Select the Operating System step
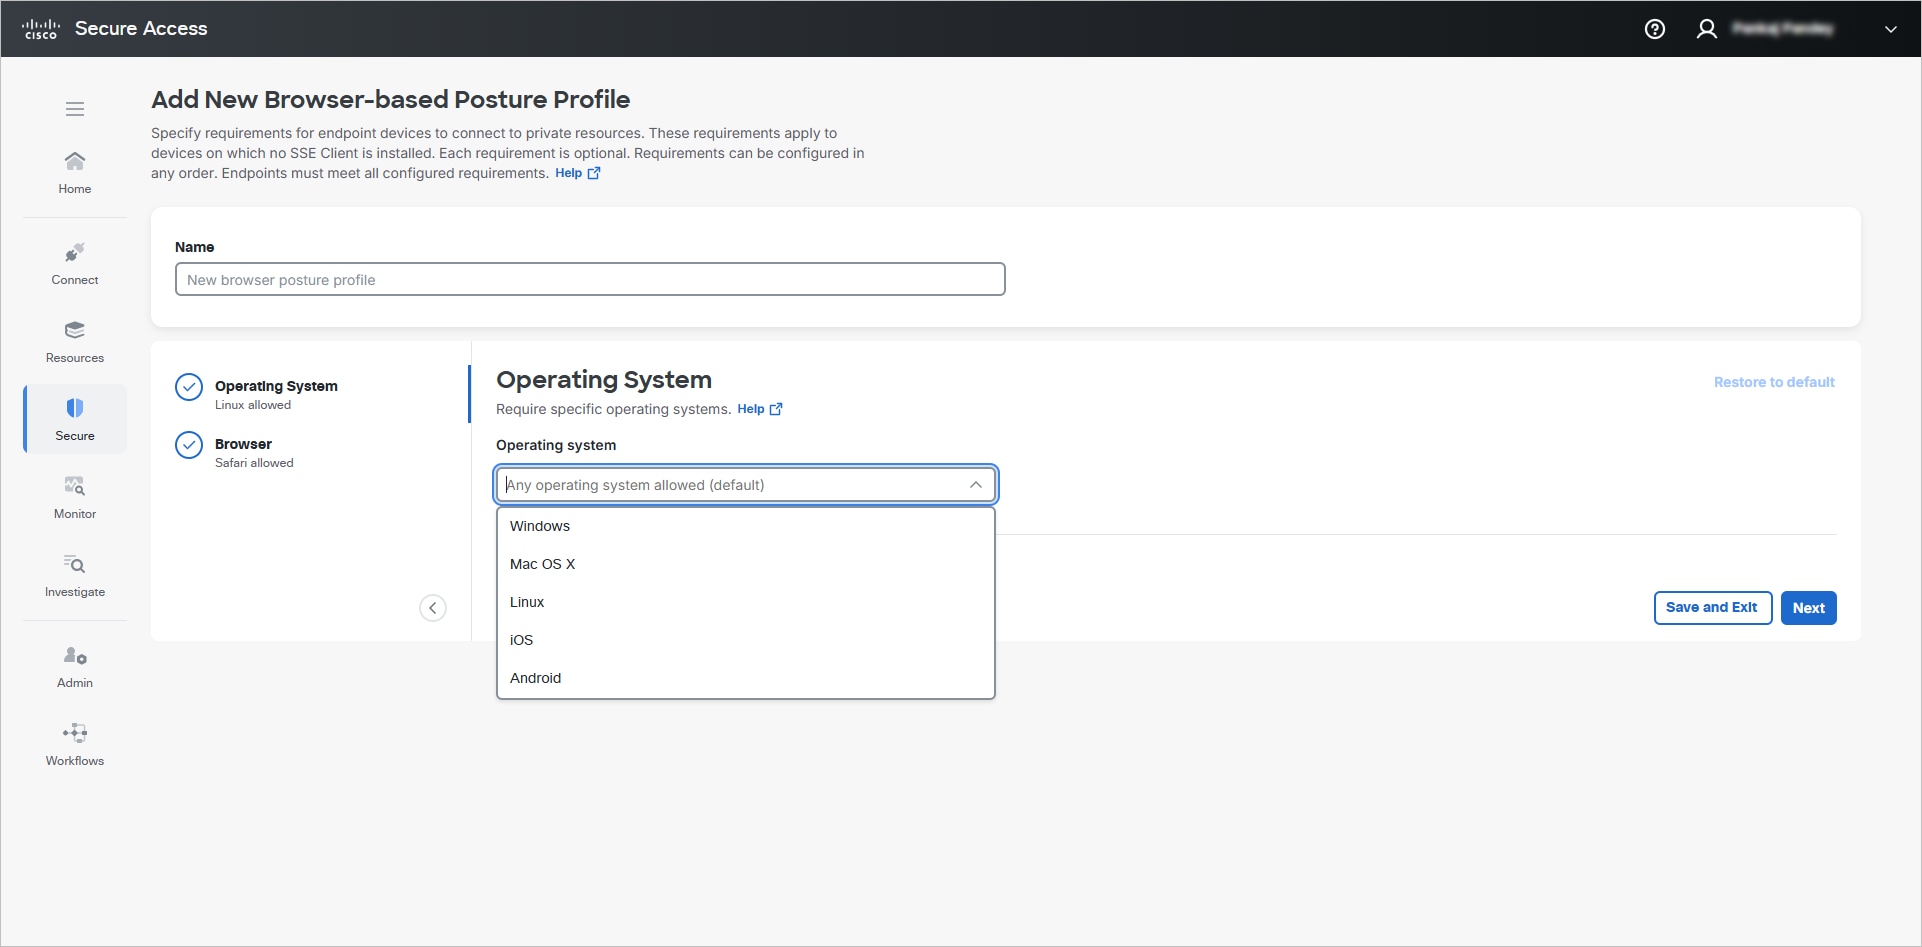 [276, 395]
